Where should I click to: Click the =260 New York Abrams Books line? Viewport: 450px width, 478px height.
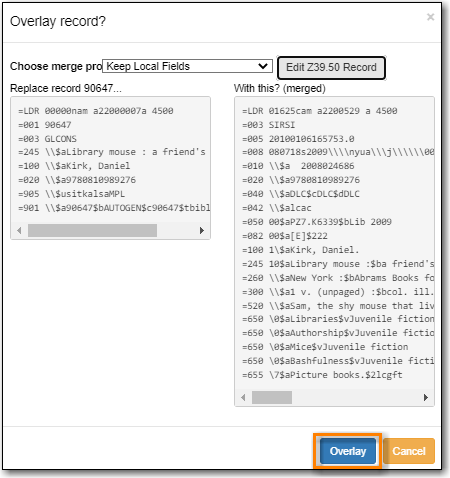point(338,278)
